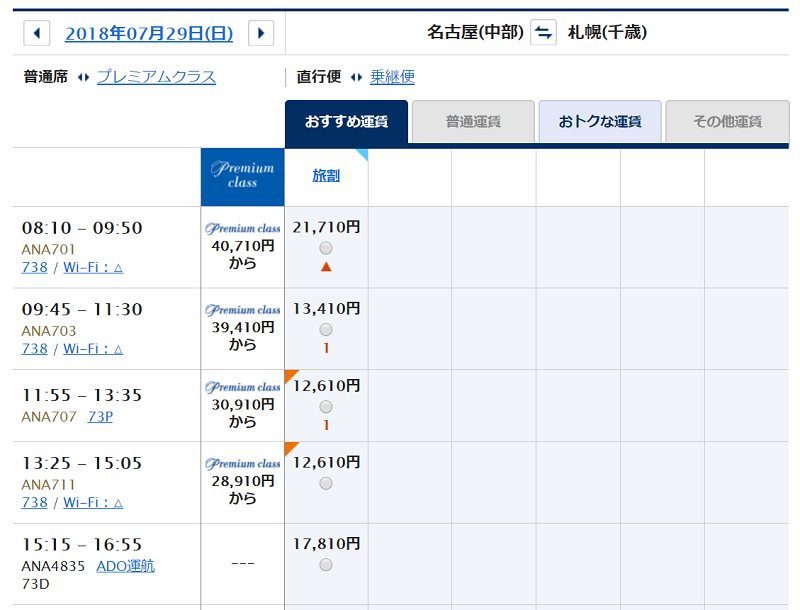Click flight number ANA711

click(48, 485)
